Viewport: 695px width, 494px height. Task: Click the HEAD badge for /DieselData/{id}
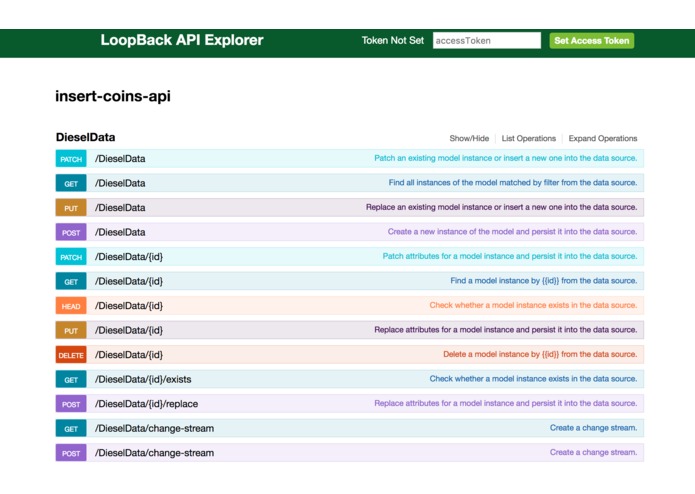(71, 306)
